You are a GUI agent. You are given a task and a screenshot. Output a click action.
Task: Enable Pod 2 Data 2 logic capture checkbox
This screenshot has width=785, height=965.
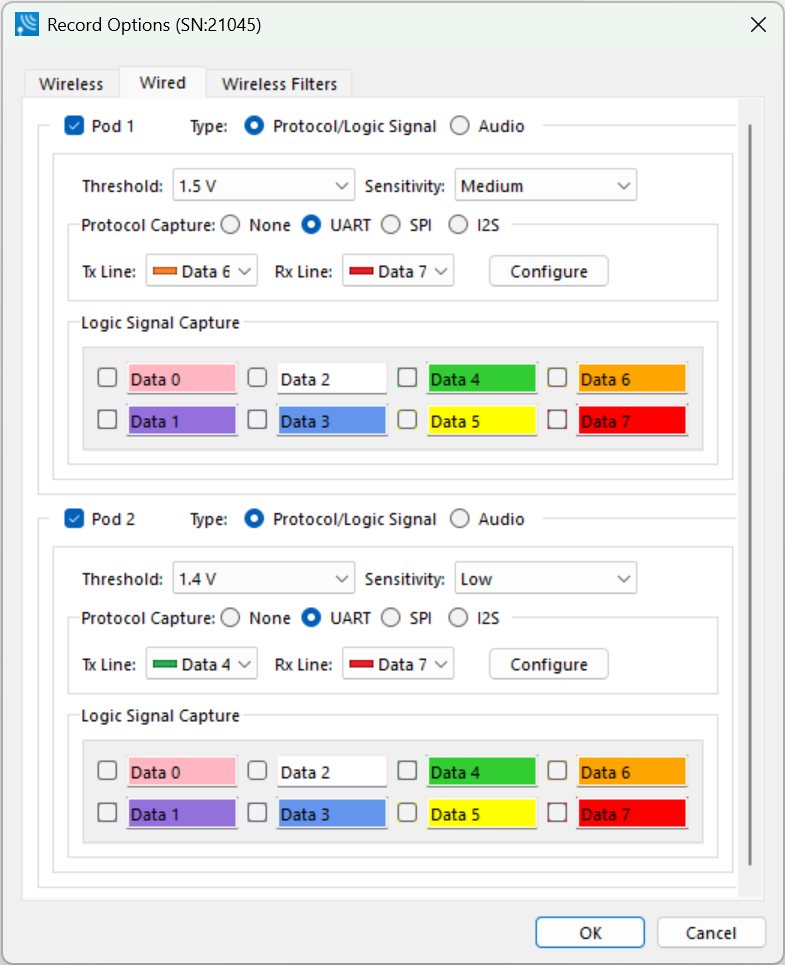tap(257, 770)
